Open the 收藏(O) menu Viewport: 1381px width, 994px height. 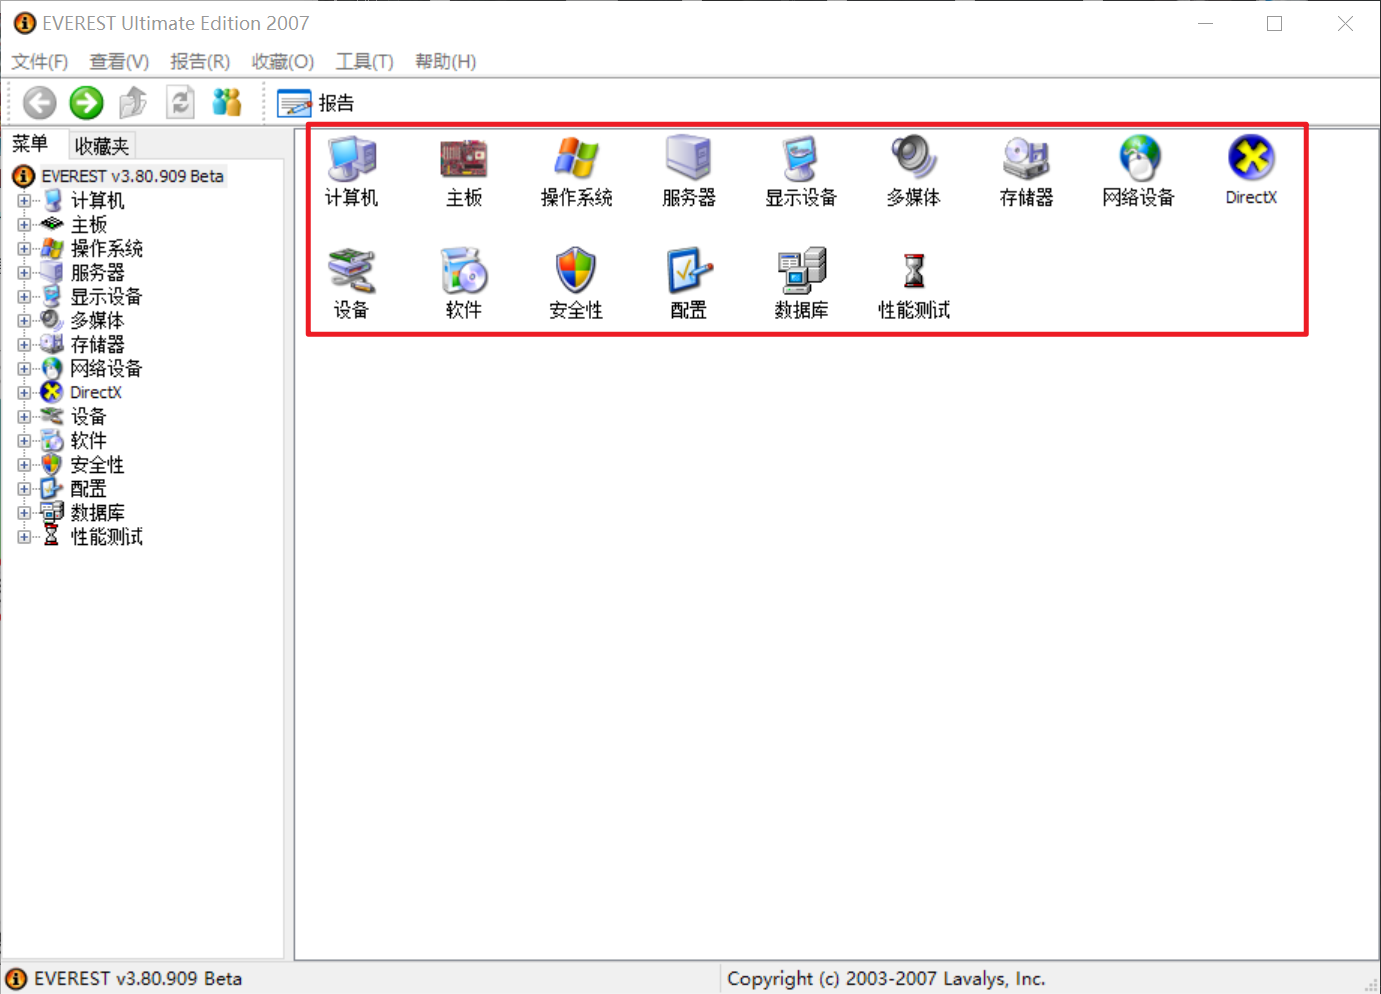(x=283, y=62)
